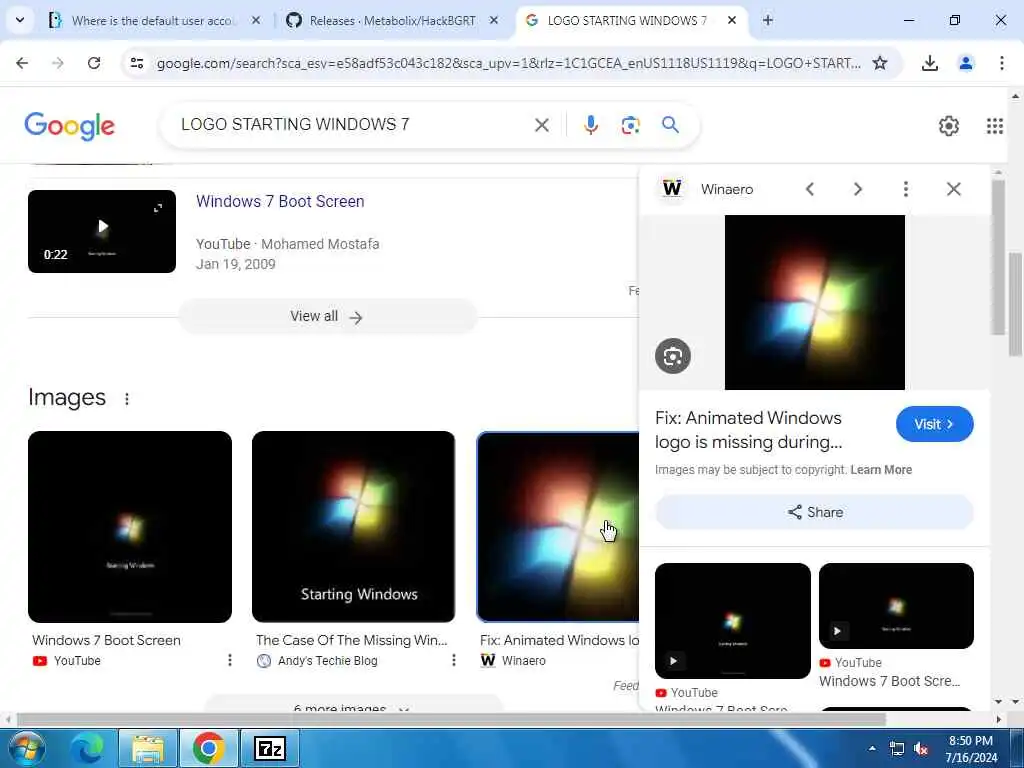The image size is (1024, 768).
Task: Open 7-Zip from the taskbar
Action: [x=270, y=748]
